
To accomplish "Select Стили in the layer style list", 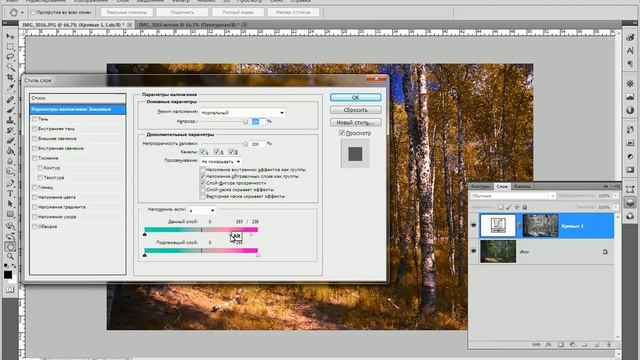I will 78,98.
